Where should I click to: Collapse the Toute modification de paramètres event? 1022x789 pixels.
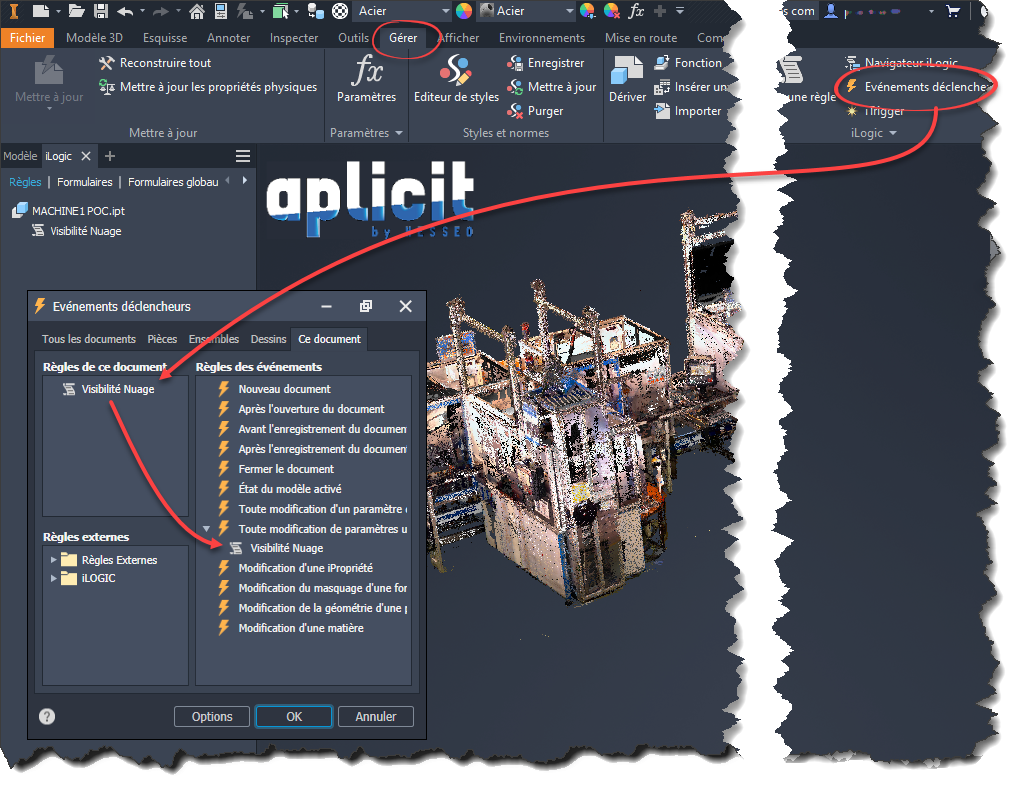pos(207,529)
